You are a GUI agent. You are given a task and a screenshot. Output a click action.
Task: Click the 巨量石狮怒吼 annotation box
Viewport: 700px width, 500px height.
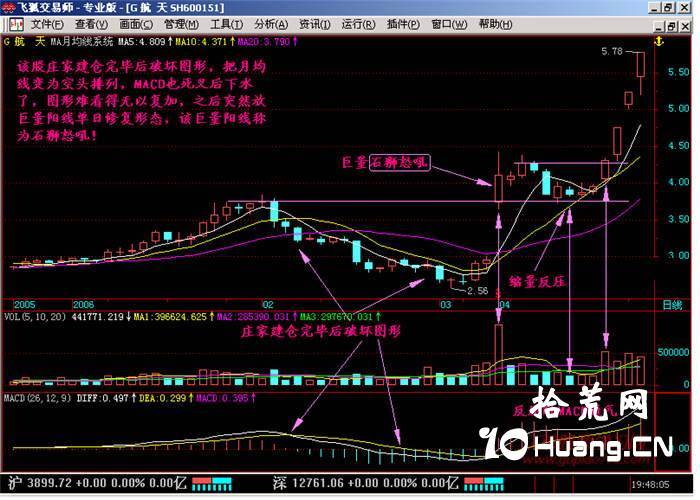coord(400,162)
